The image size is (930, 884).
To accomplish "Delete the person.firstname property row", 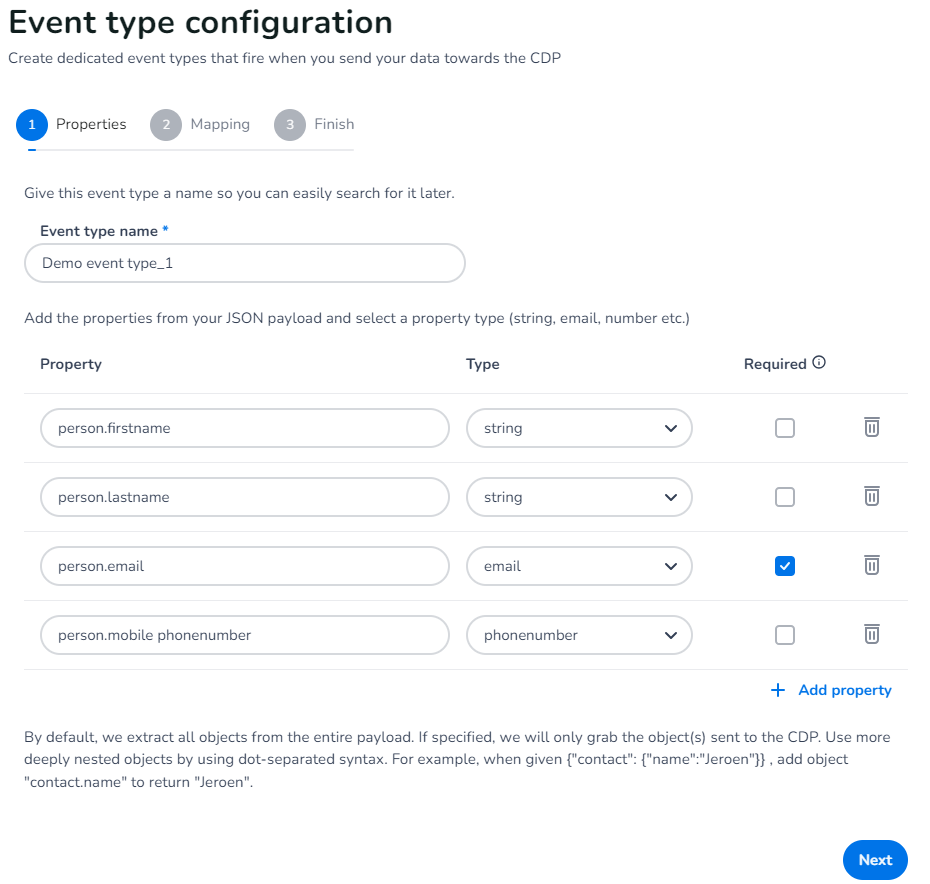I will coord(871,428).
